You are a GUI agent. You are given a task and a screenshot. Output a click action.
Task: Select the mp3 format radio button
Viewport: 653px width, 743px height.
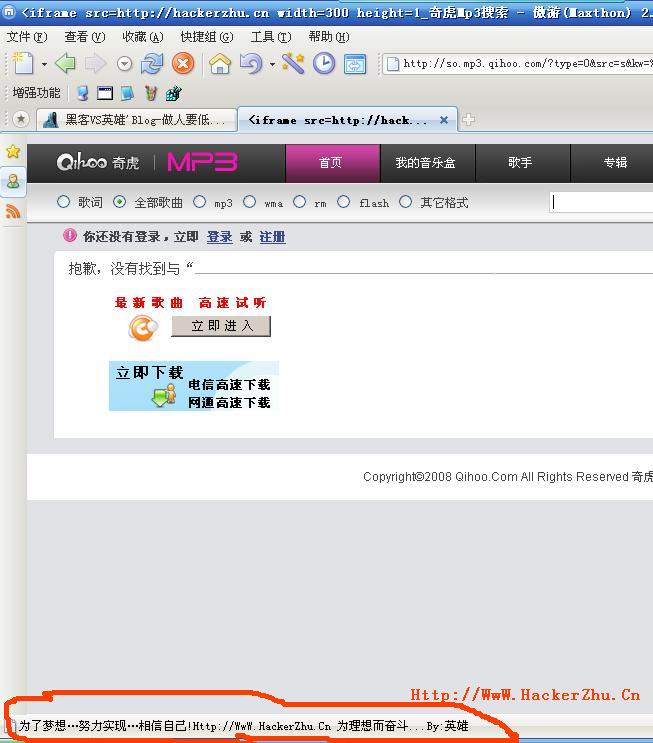pos(200,202)
